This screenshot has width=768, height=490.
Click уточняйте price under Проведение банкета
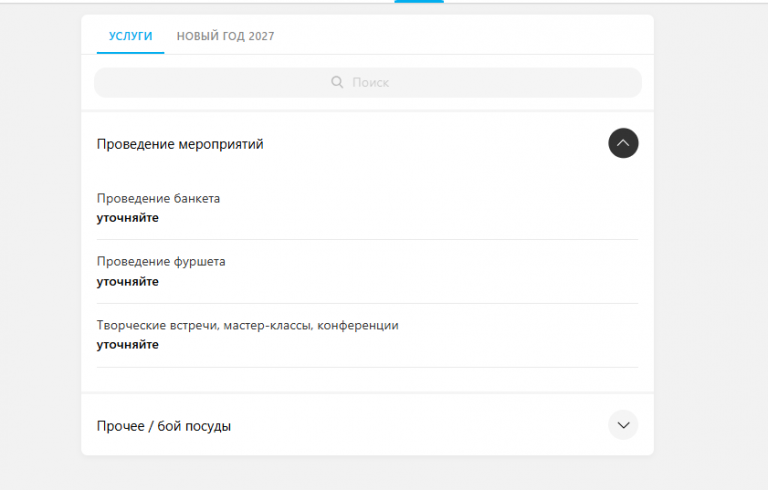click(128, 218)
